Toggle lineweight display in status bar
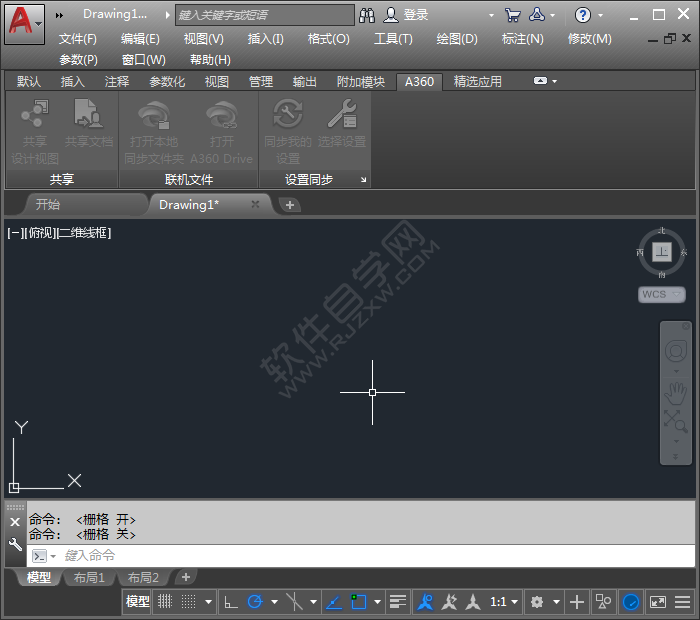Image resolution: width=700 pixels, height=620 pixels. pyautogui.click(x=398, y=602)
